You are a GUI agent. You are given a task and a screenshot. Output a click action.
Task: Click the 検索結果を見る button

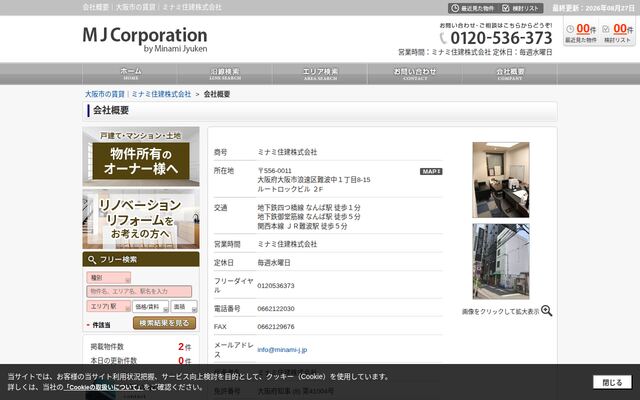pyautogui.click(x=164, y=323)
